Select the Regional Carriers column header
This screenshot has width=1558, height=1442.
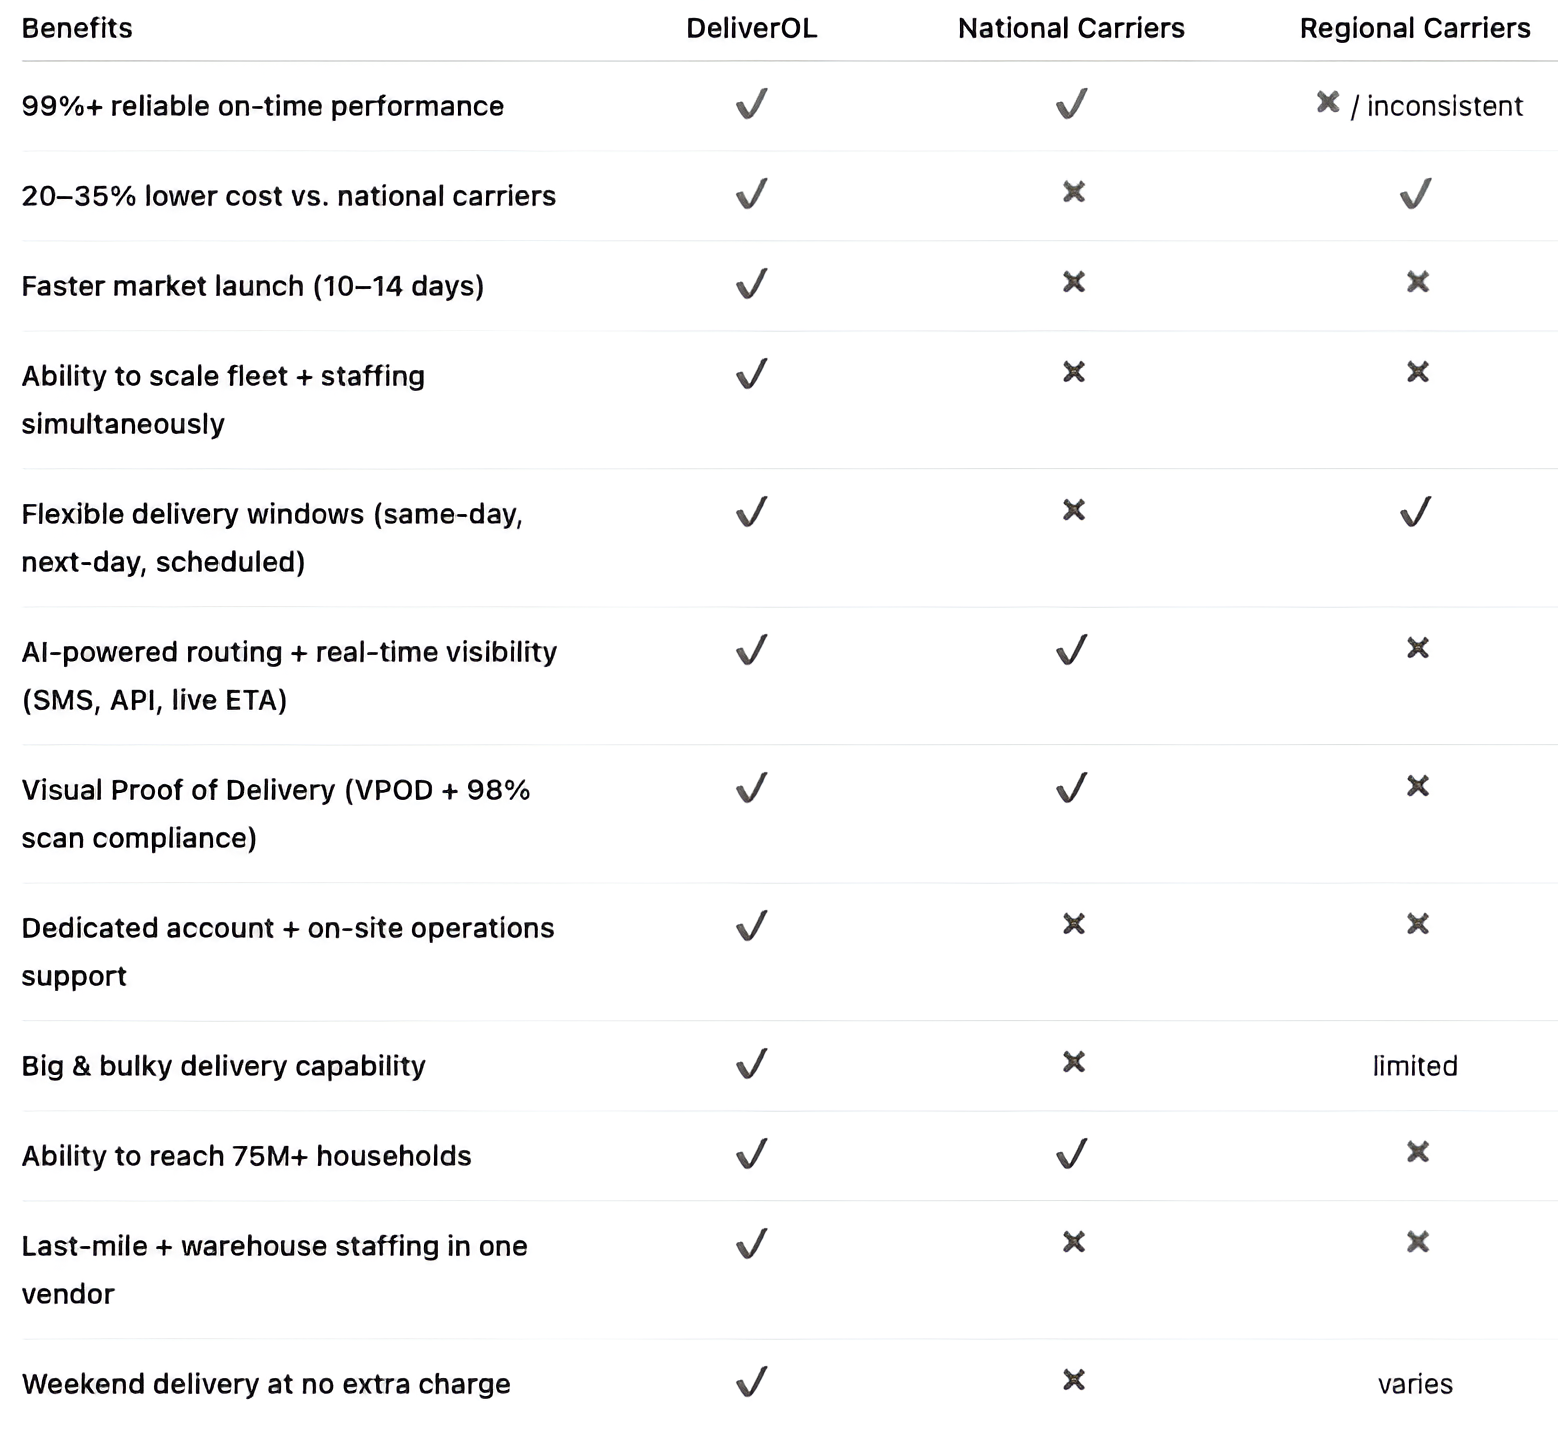click(x=1414, y=28)
